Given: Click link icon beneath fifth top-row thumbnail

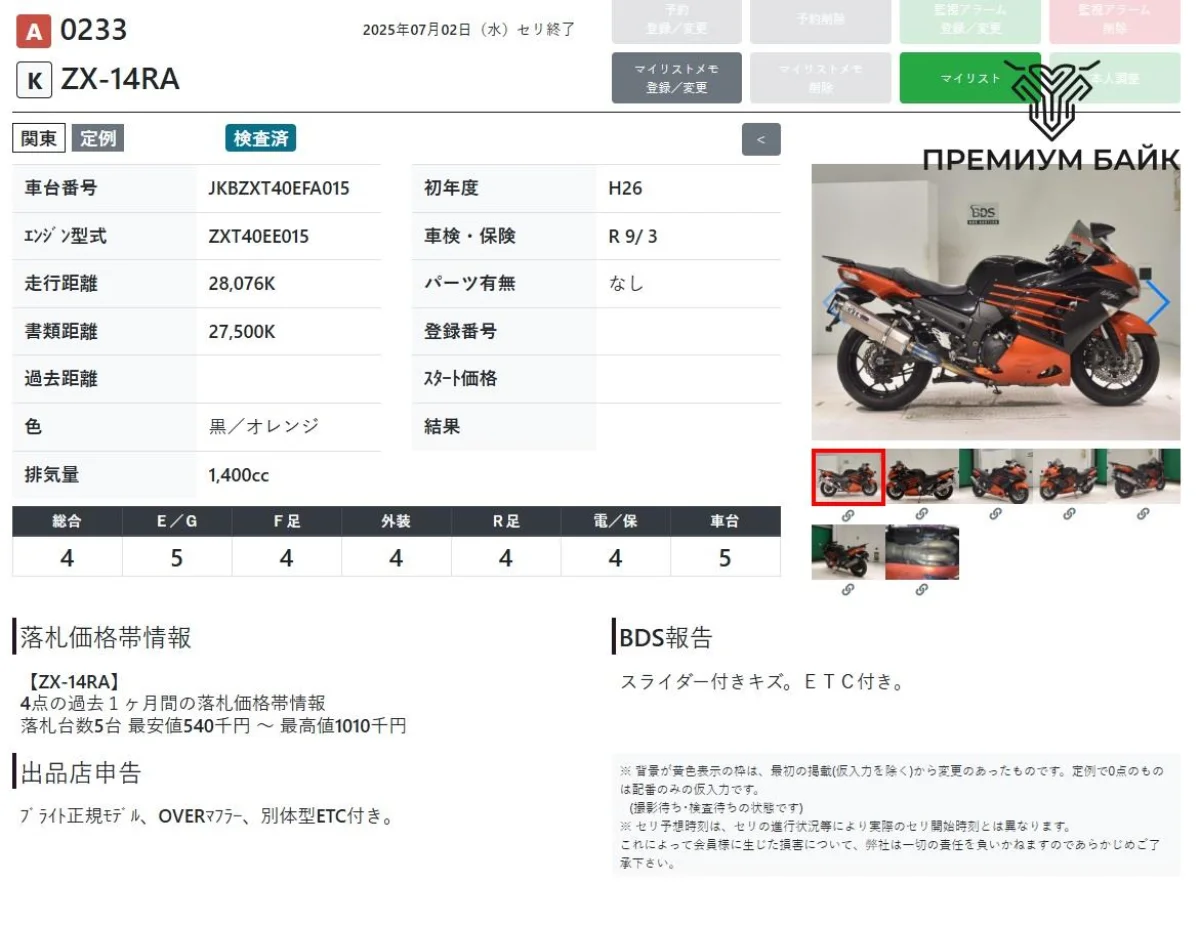Looking at the screenshot, I should tap(1143, 514).
